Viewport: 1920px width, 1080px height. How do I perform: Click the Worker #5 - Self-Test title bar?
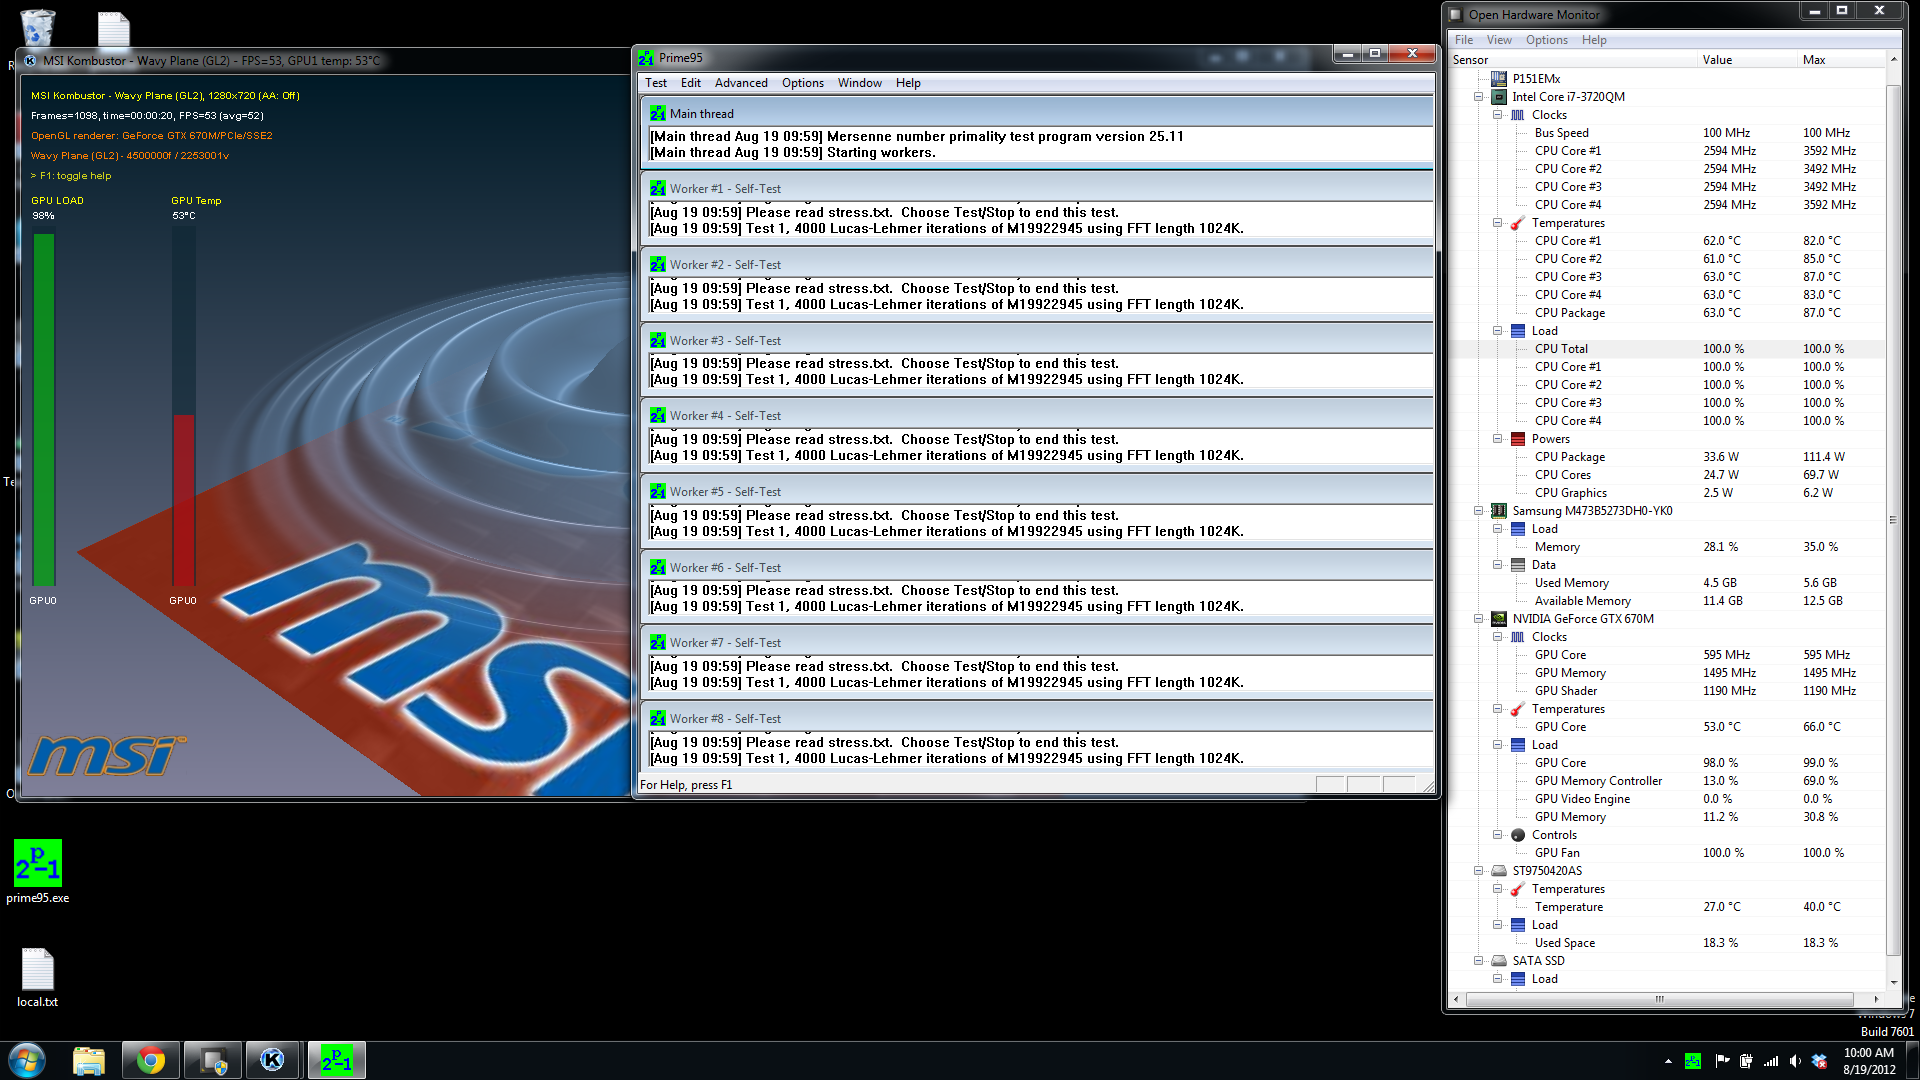click(x=1037, y=492)
